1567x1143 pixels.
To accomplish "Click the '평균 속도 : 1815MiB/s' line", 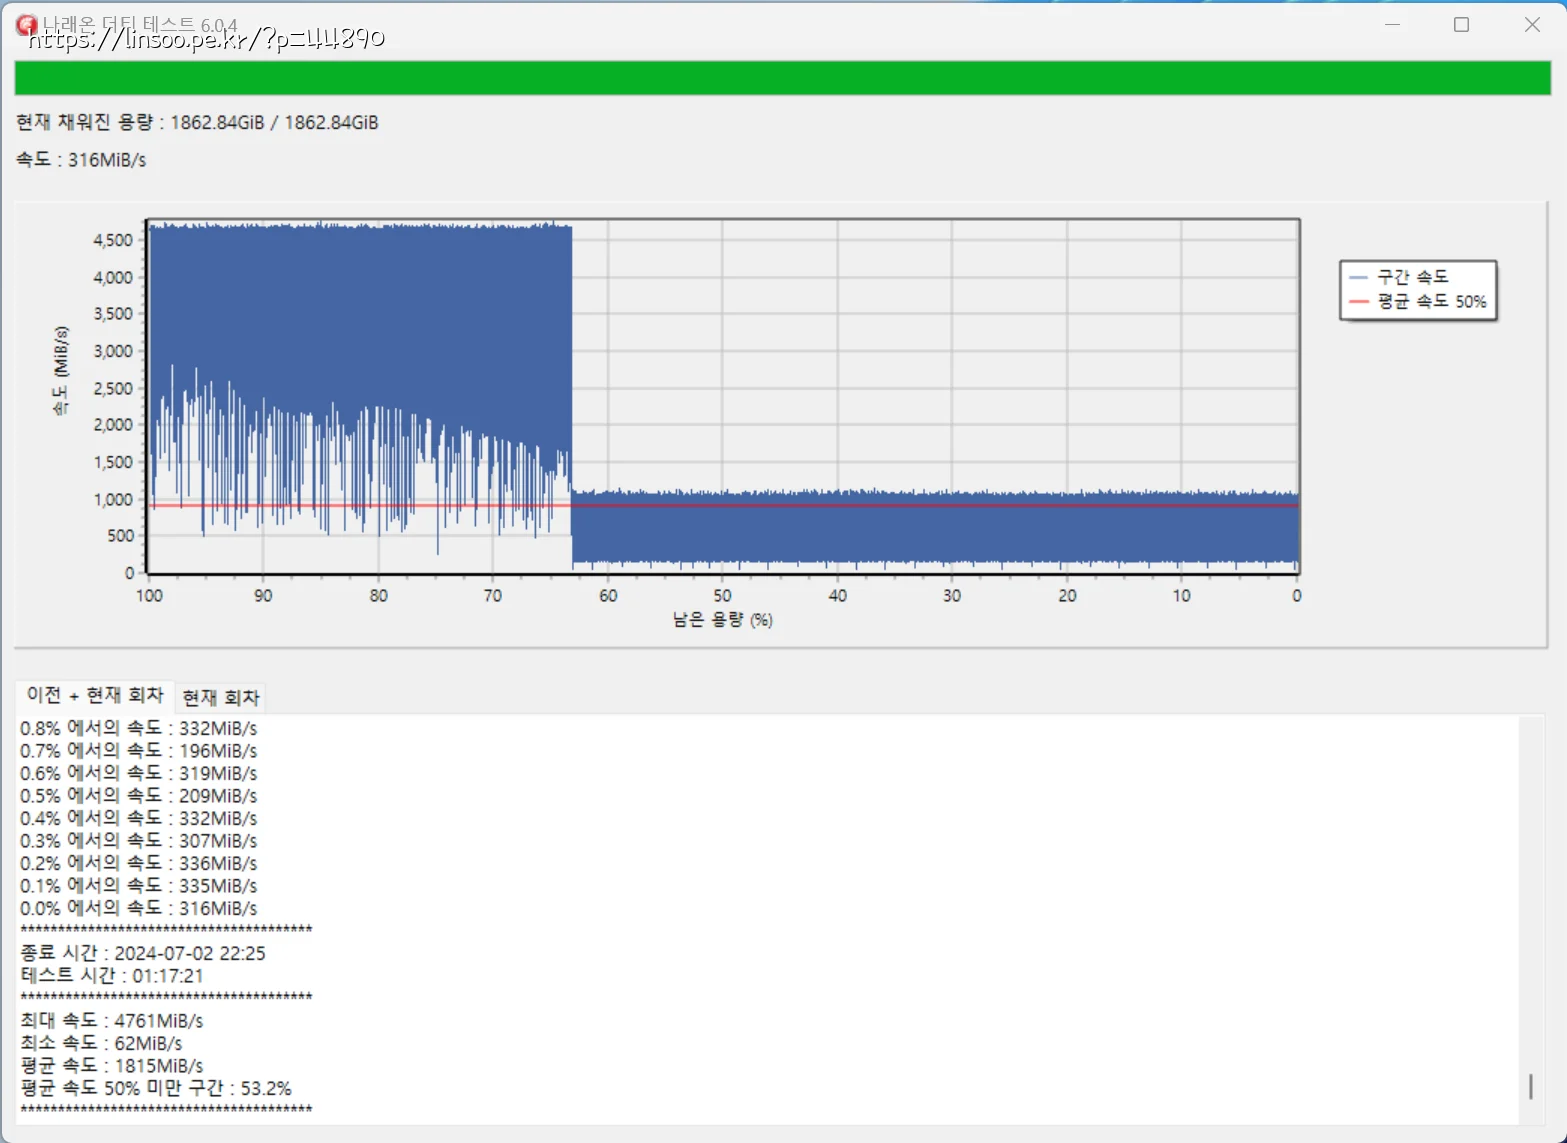I will [112, 1066].
